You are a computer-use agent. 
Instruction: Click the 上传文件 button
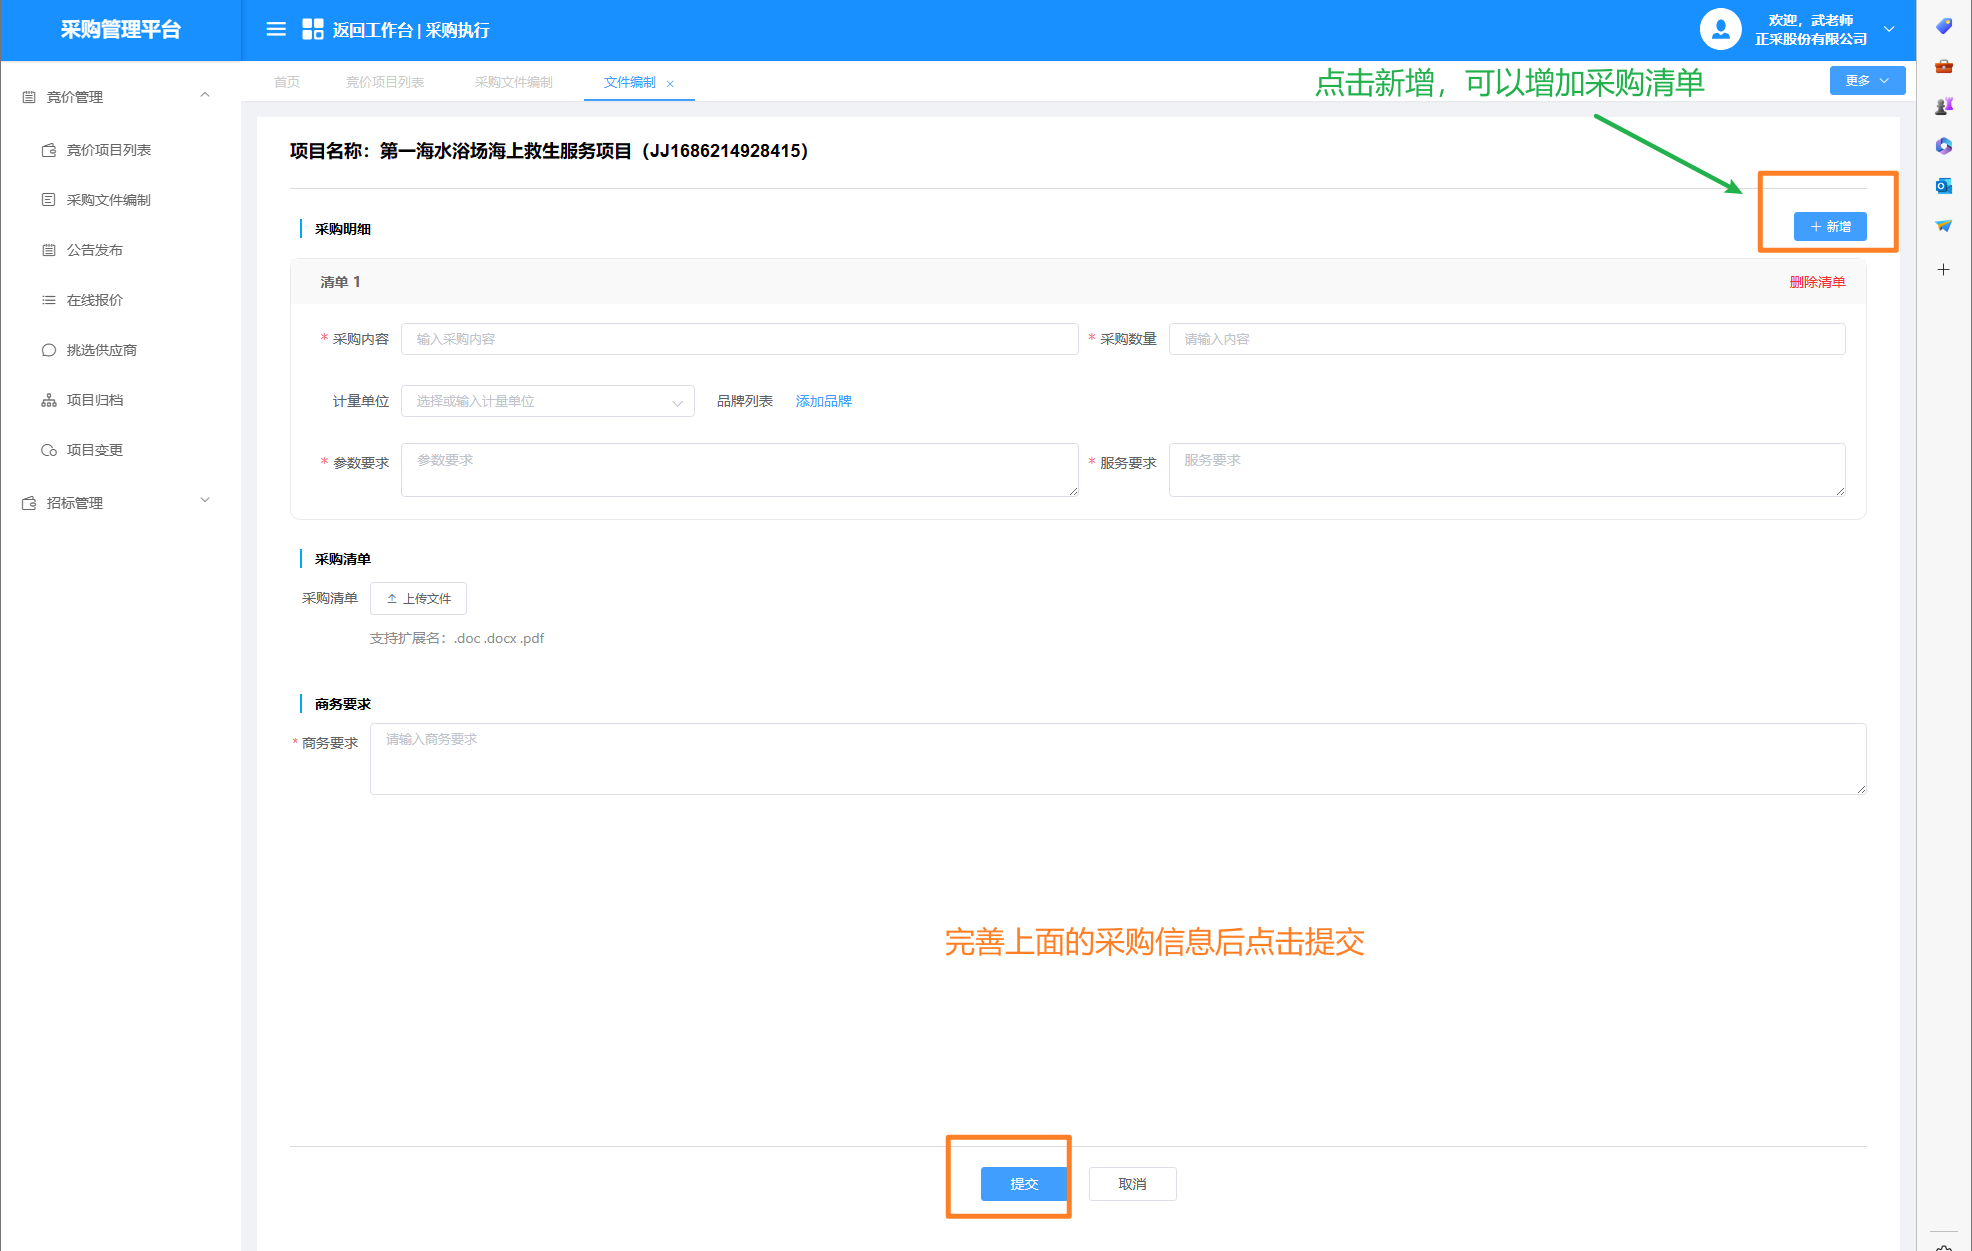point(418,599)
